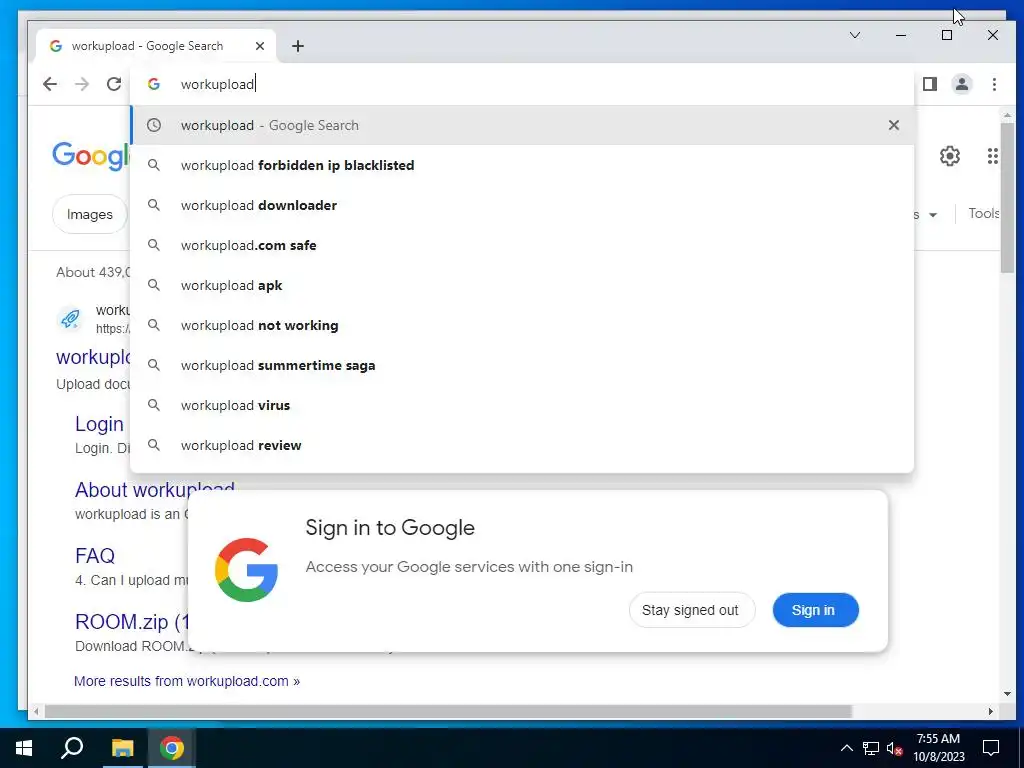This screenshot has height=768, width=1024.
Task: Open Chrome side panel icon
Action: [930, 84]
